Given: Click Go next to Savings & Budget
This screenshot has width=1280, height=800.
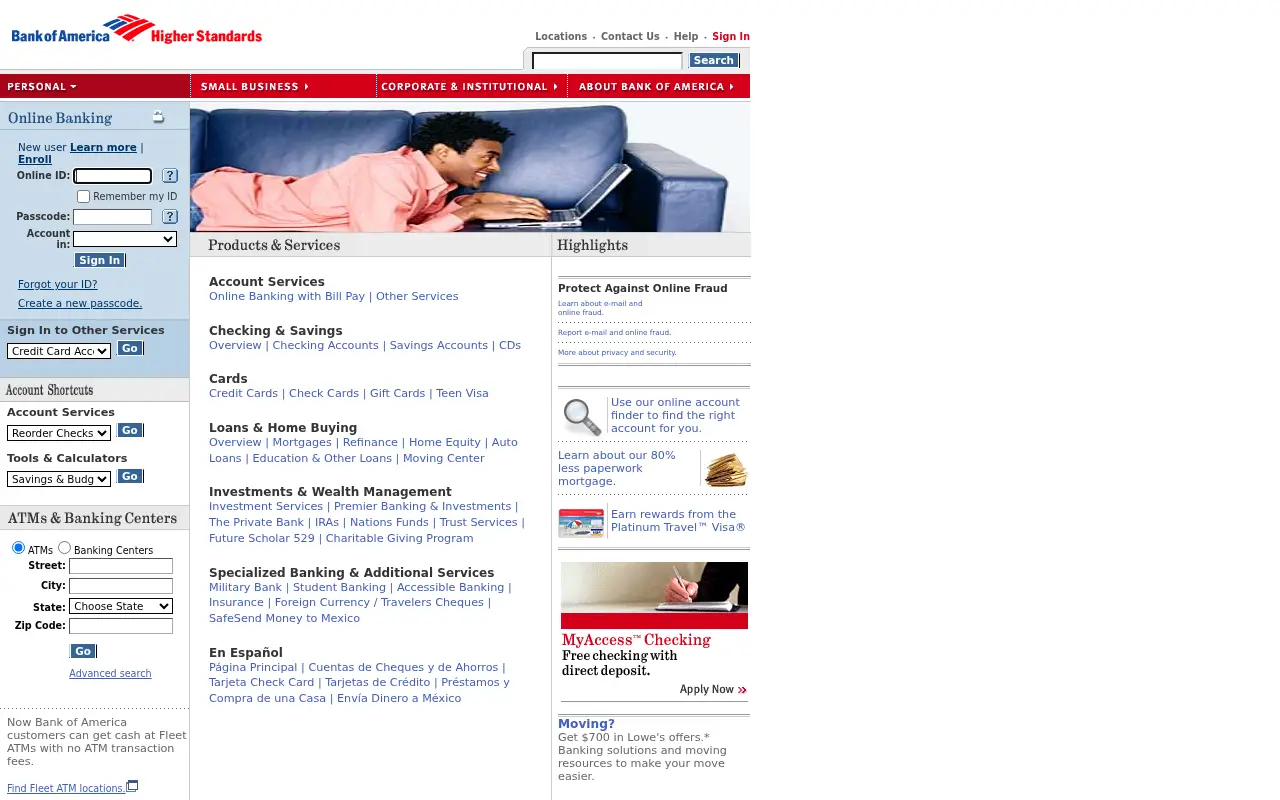Looking at the screenshot, I should 130,477.
